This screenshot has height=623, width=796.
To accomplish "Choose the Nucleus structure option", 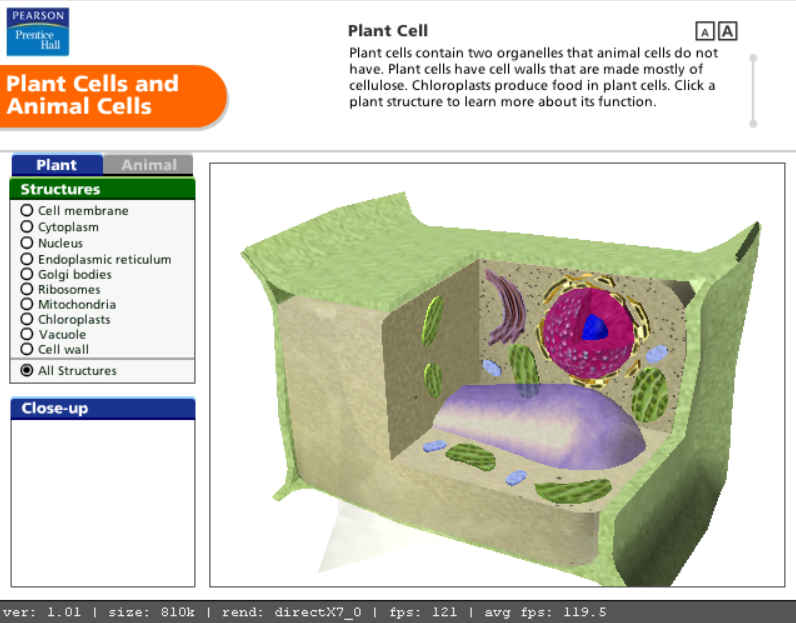I will click(x=27, y=243).
